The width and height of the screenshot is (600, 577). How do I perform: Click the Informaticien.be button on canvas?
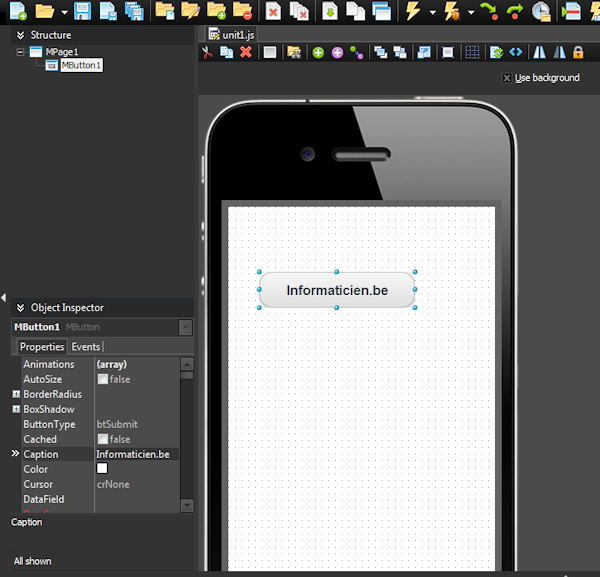[337, 291]
